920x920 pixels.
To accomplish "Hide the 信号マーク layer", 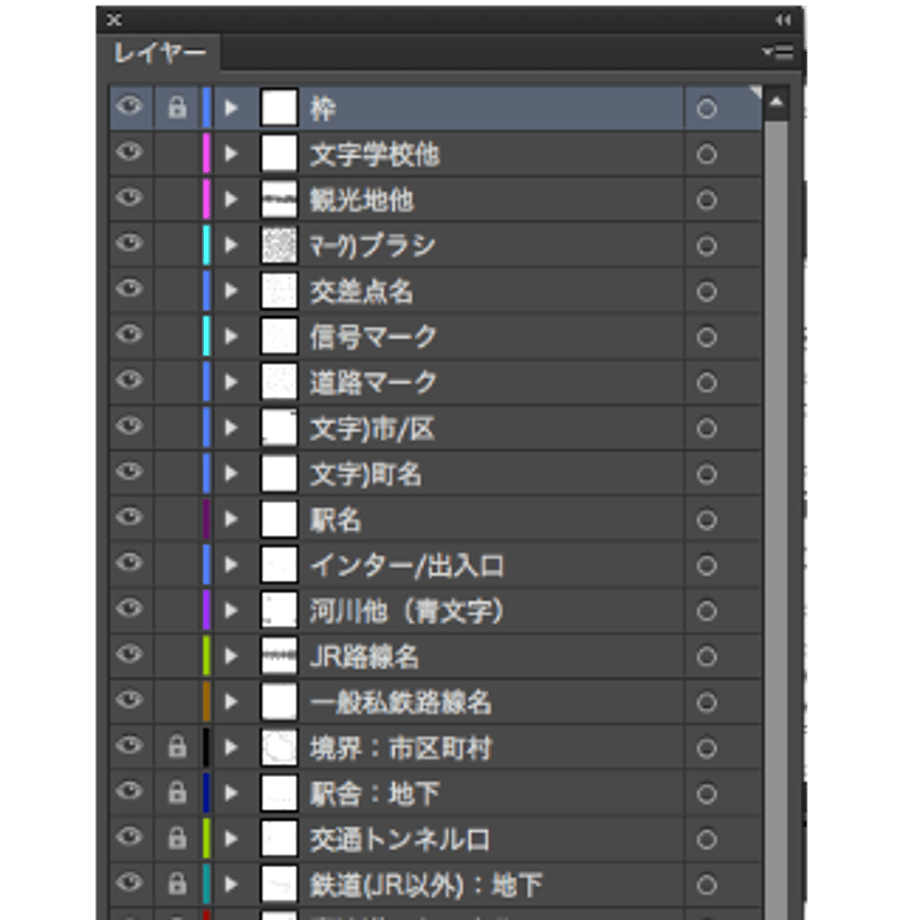I will (130, 336).
